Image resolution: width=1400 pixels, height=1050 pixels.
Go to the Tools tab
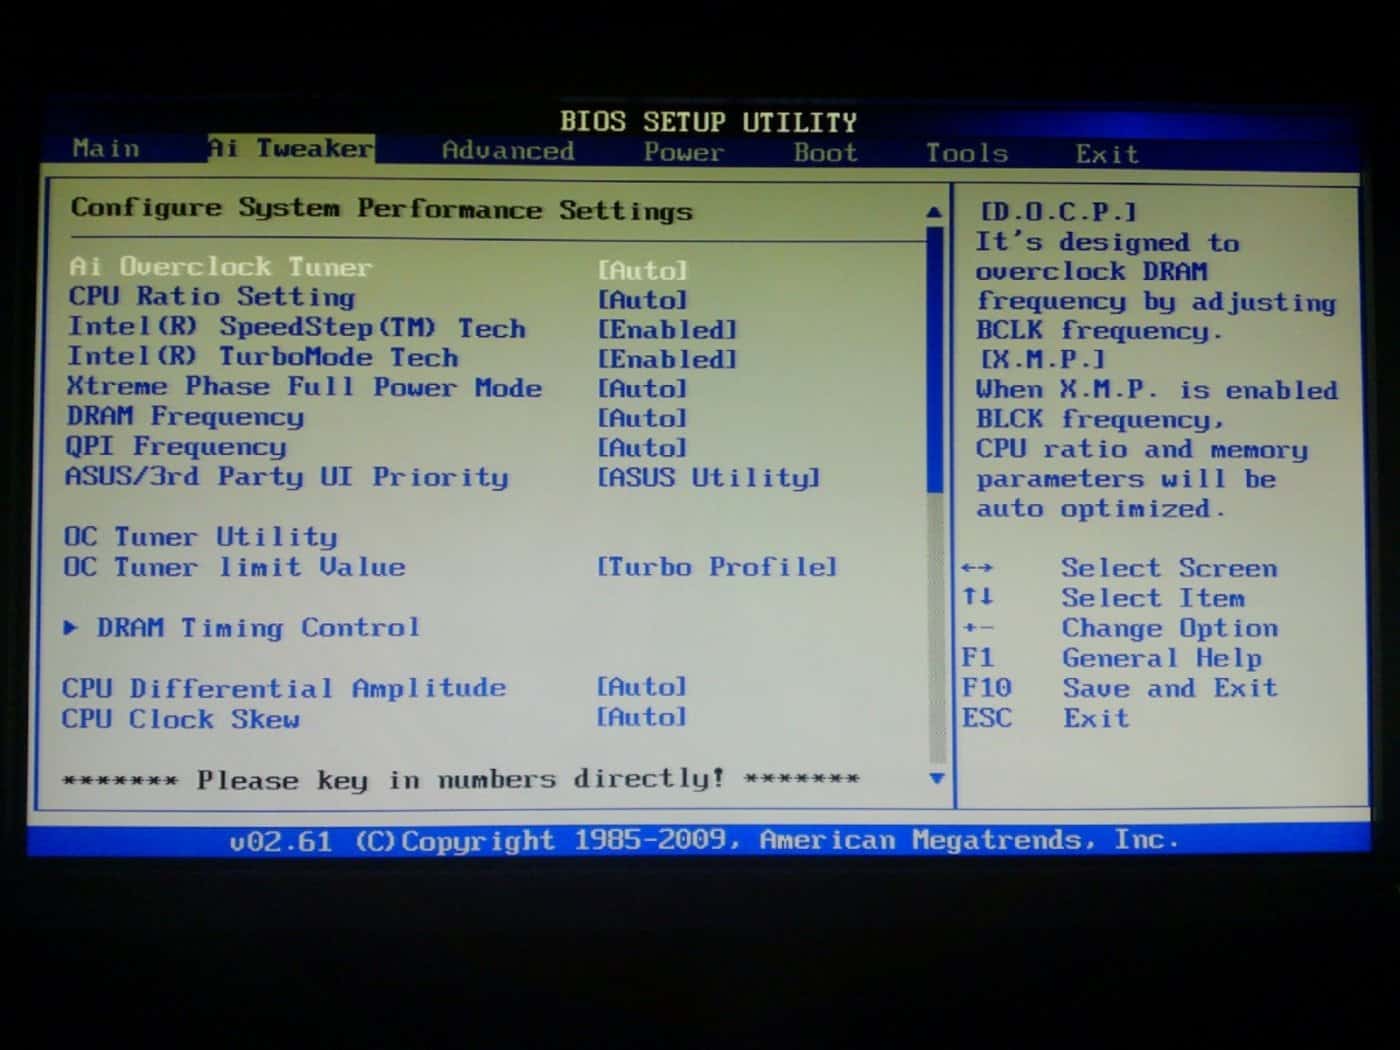pyautogui.click(x=966, y=153)
